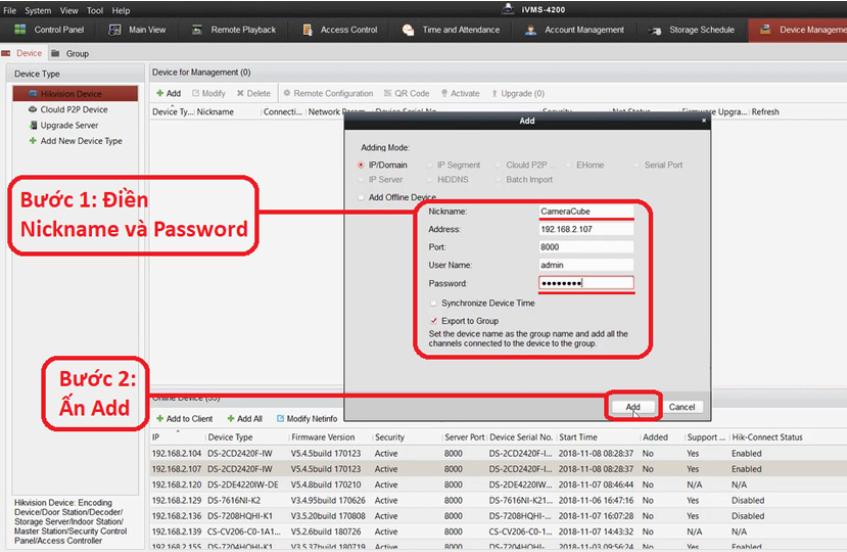Click the Time and Attendance icon
The width and height of the screenshot is (847, 552).
click(x=408, y=30)
